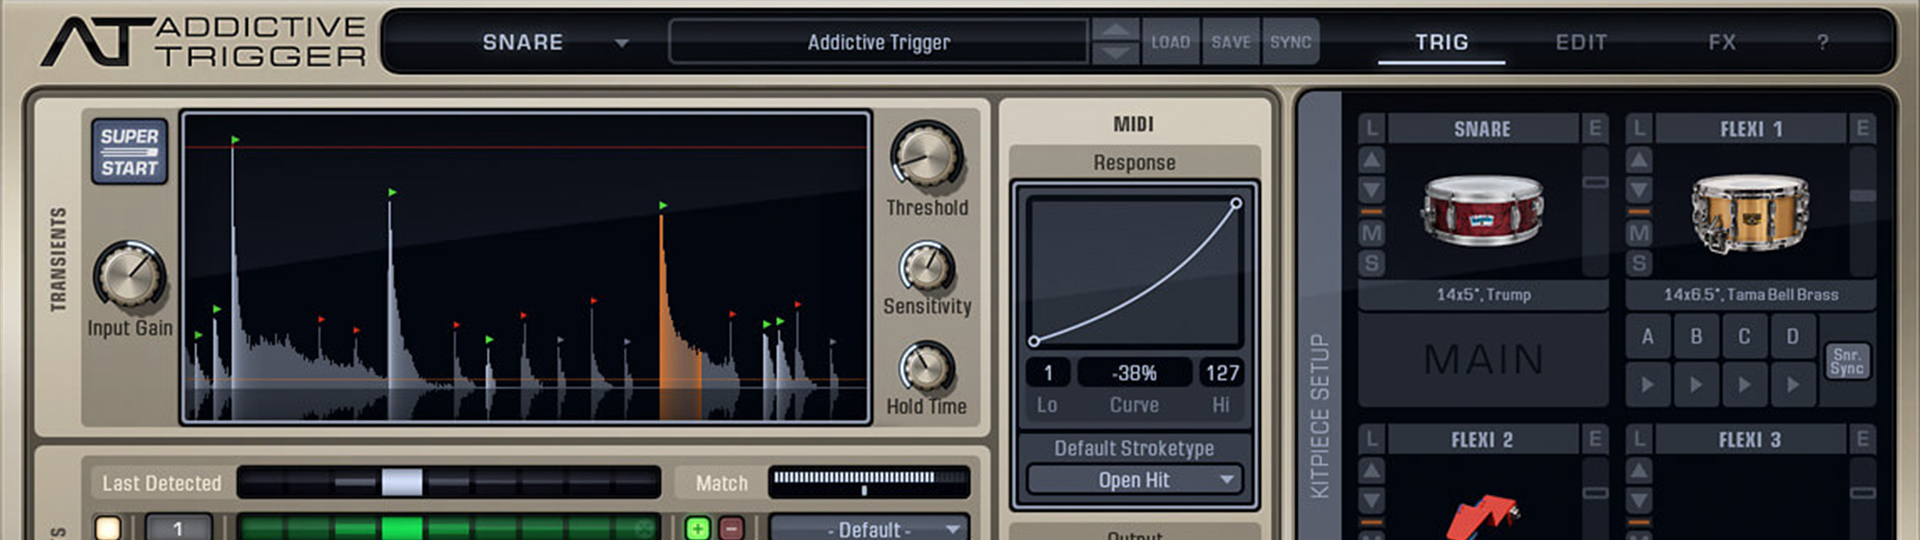The width and height of the screenshot is (1920, 540).
Task: Click the SNARE slot down arrow
Action: (x=1371, y=190)
